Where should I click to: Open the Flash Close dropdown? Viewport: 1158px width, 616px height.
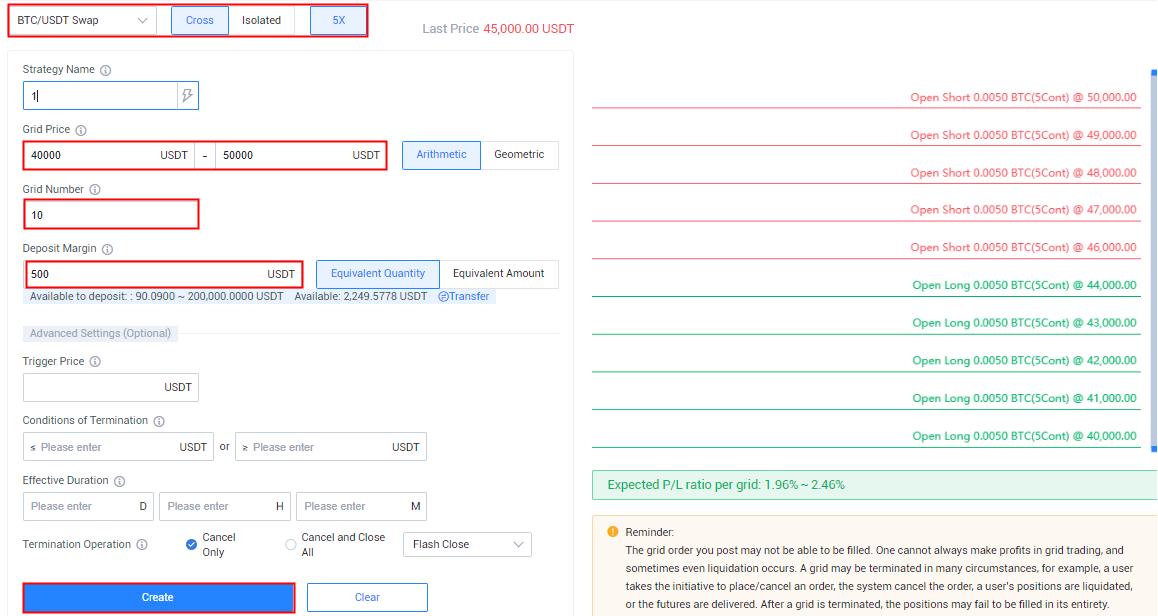point(467,544)
